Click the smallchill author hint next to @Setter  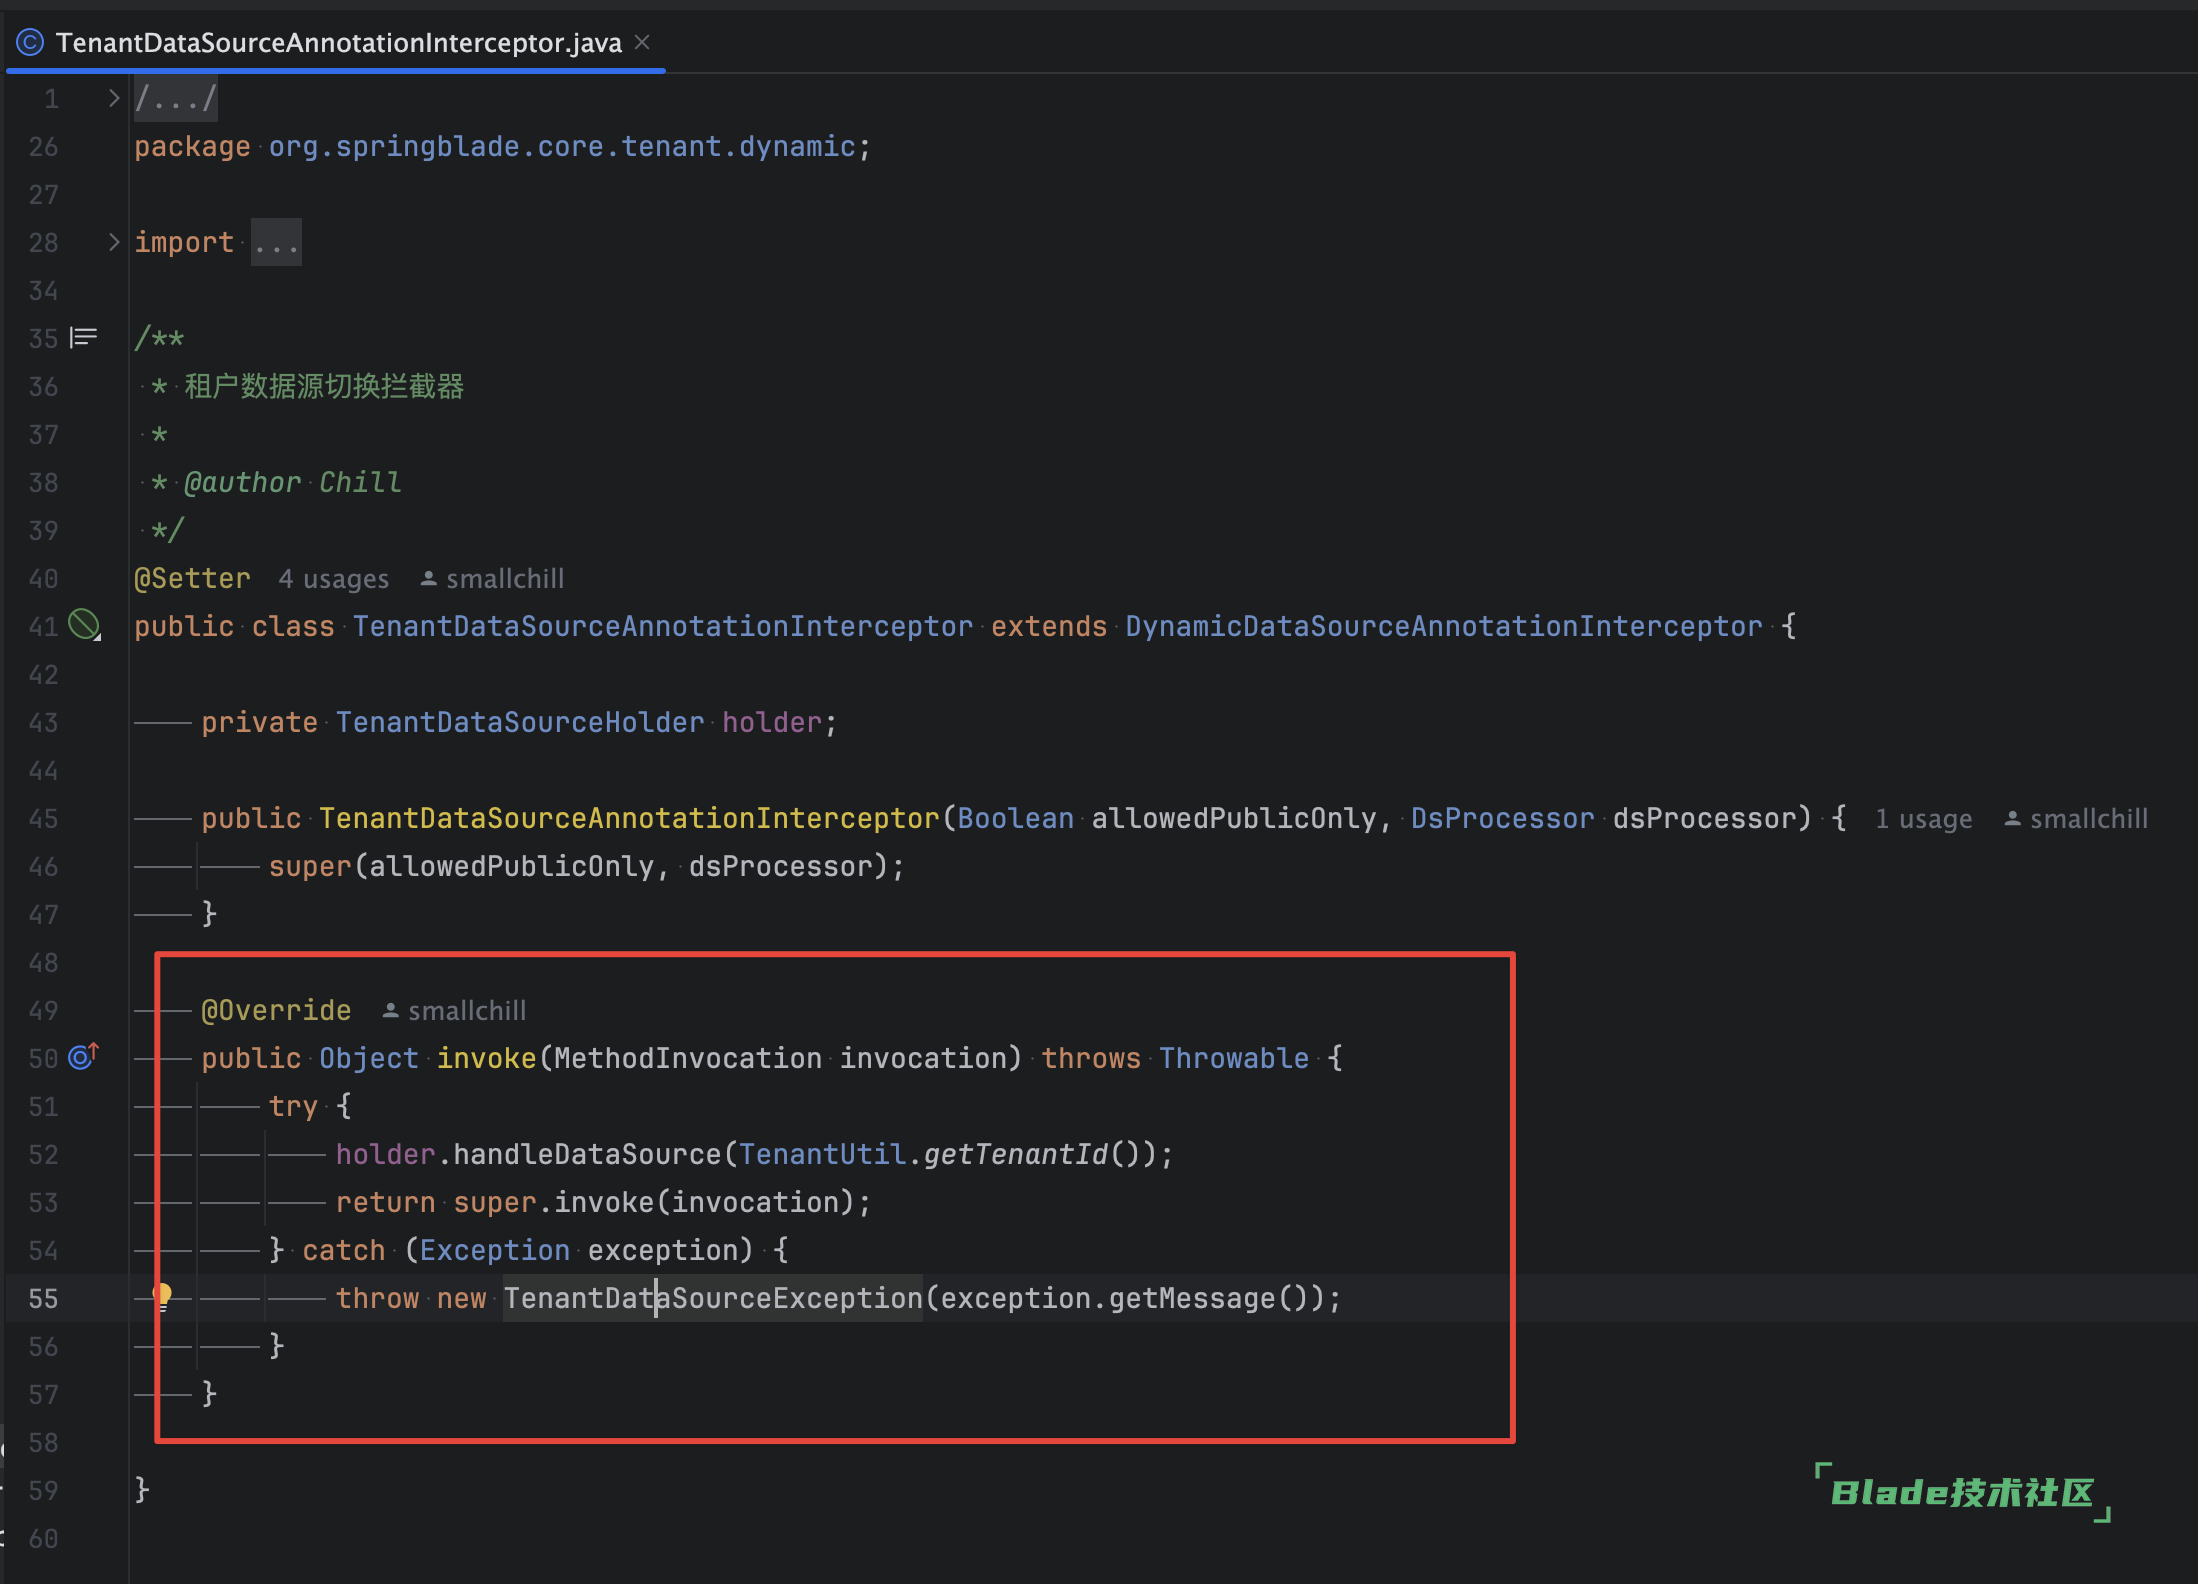[493, 579]
